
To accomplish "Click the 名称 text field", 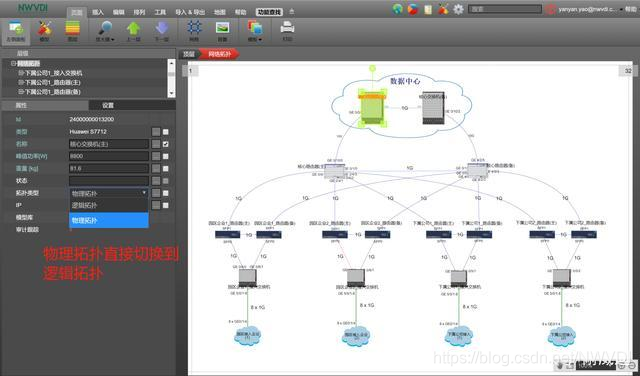I will (109, 144).
